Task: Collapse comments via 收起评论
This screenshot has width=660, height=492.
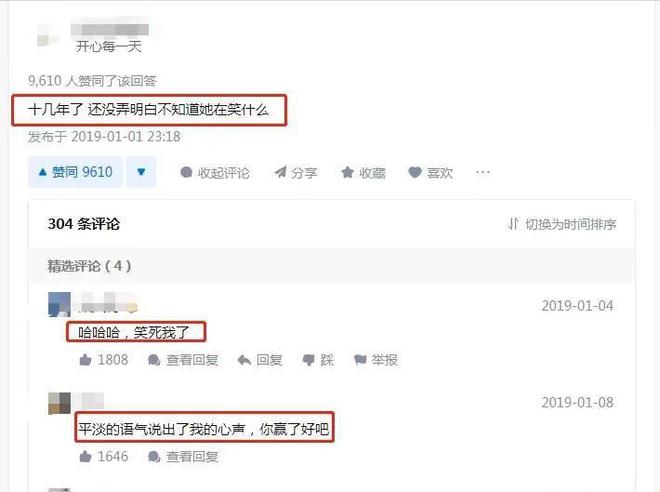Action: 215,173
